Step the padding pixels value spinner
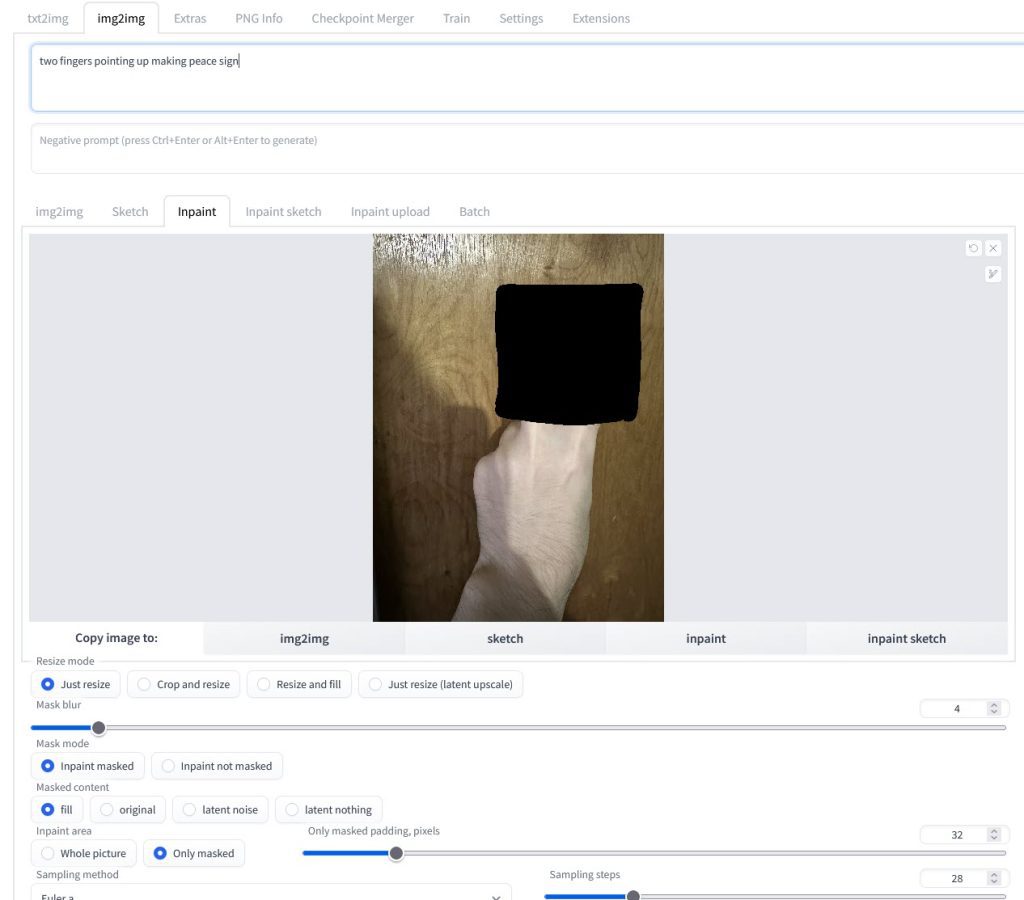 coord(994,835)
